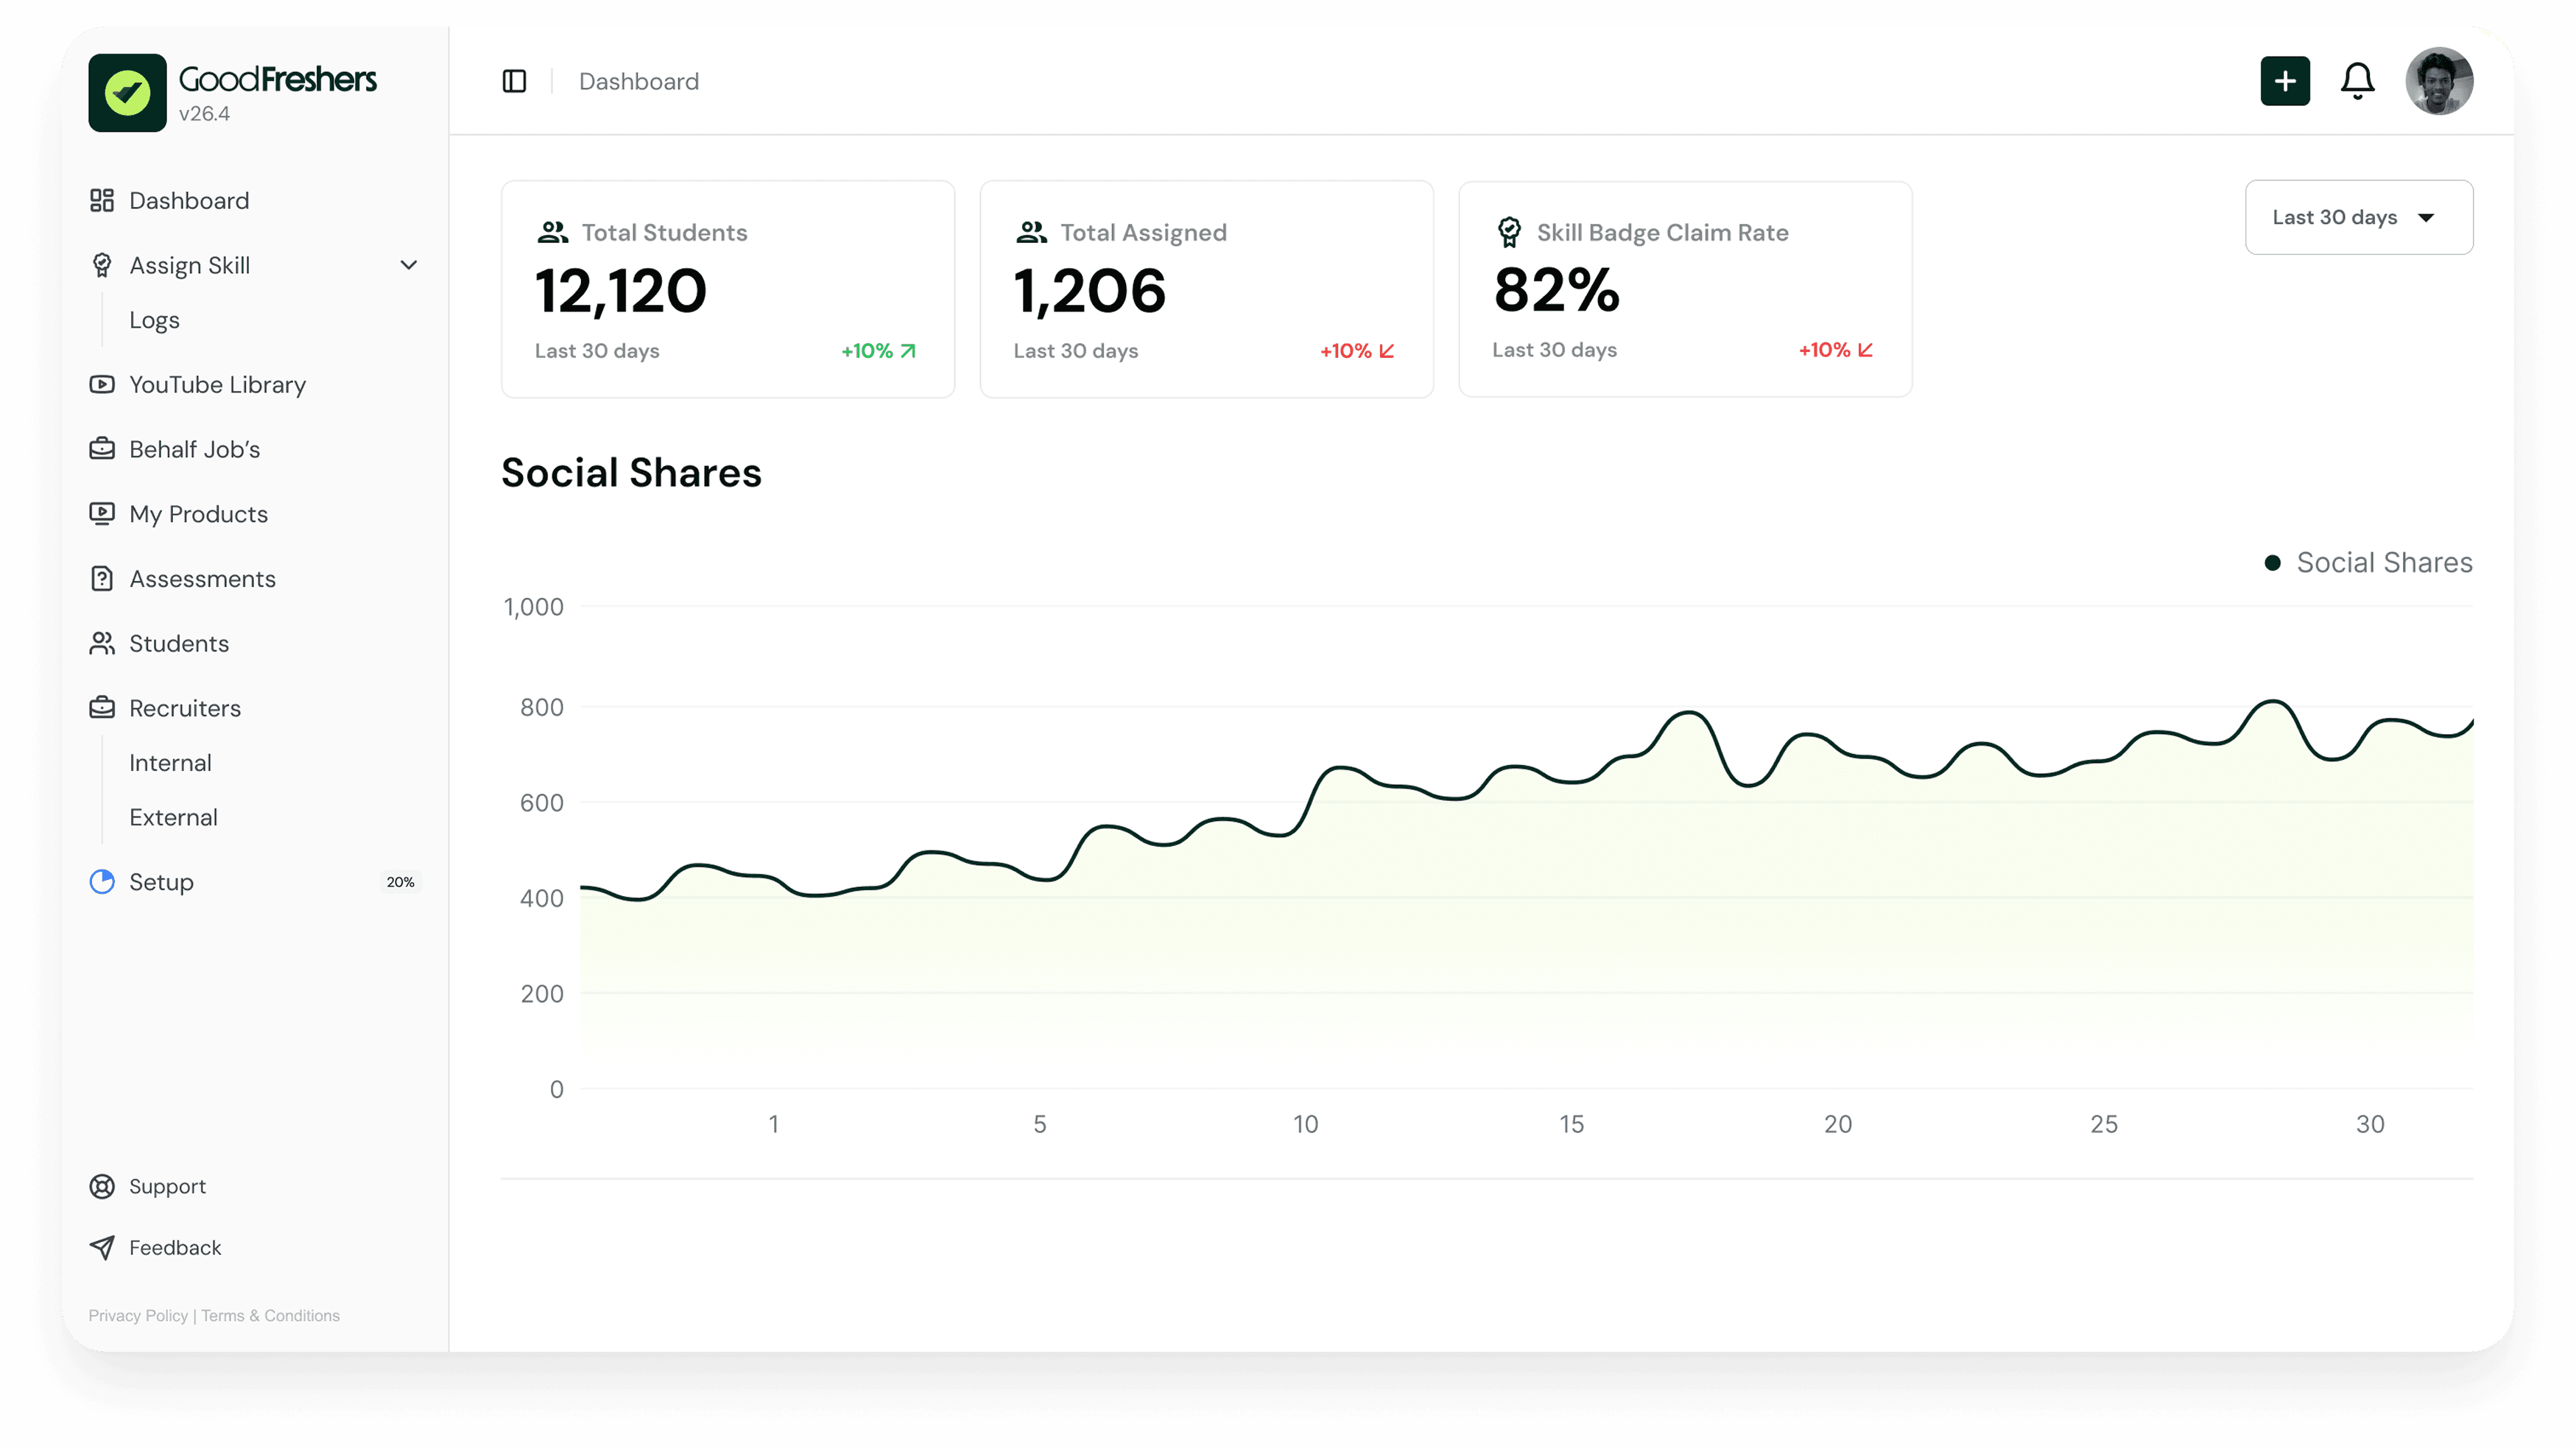Viewport: 2576px width, 1449px height.
Task: Click the Feedback paper-plane icon
Action: [x=102, y=1247]
